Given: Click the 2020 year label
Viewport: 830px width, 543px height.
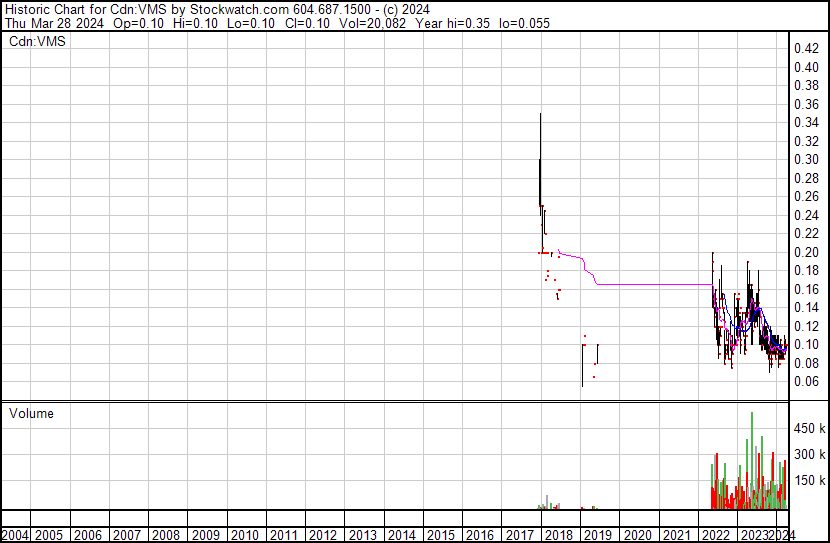Looking at the screenshot, I should coord(637,535).
